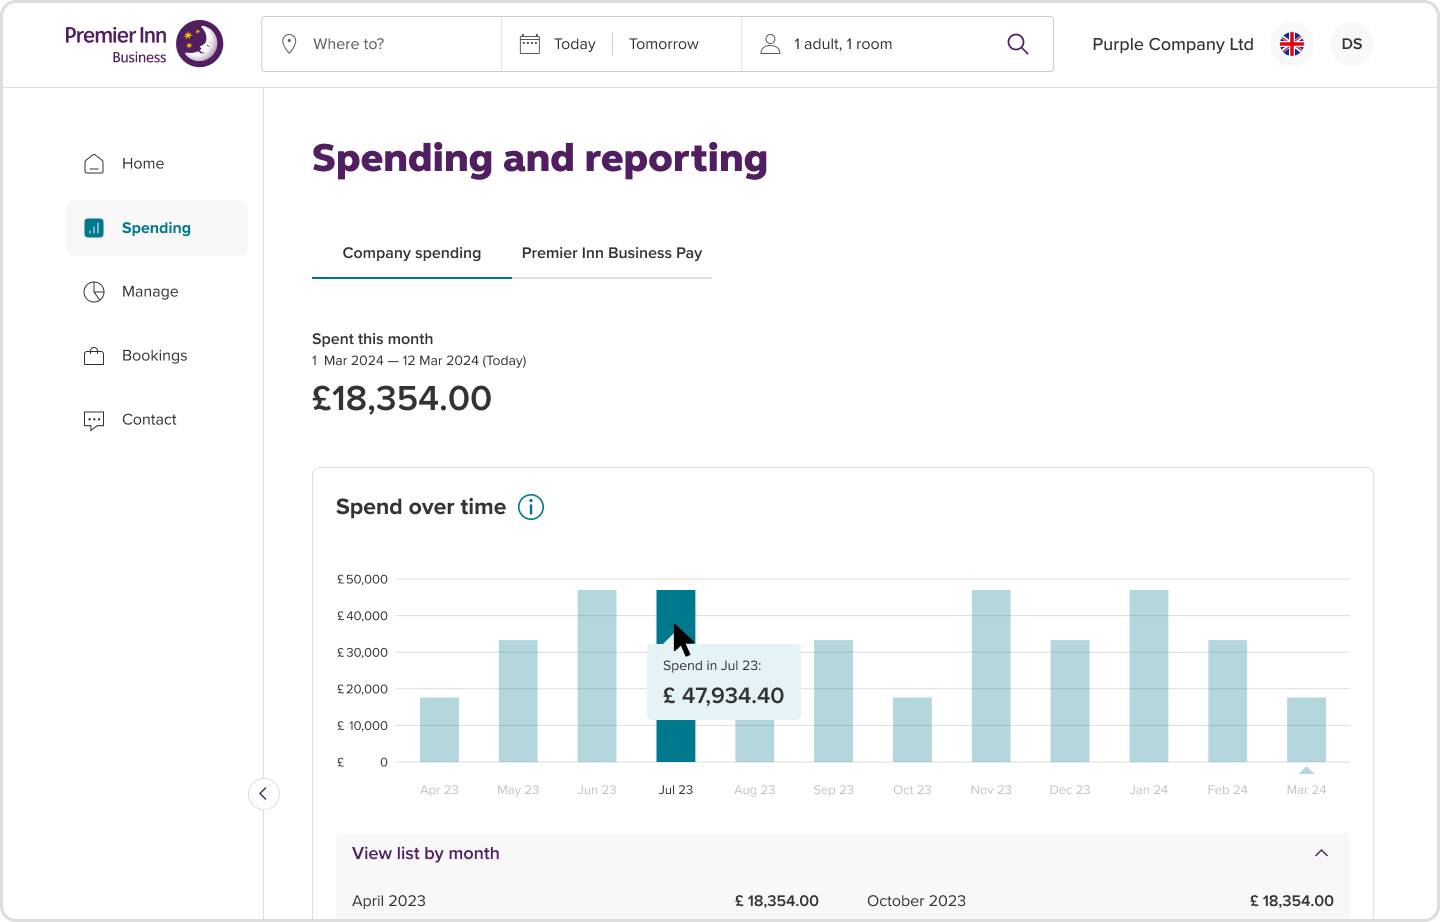
Task: Click the Spend over time info icon
Action: point(531,507)
